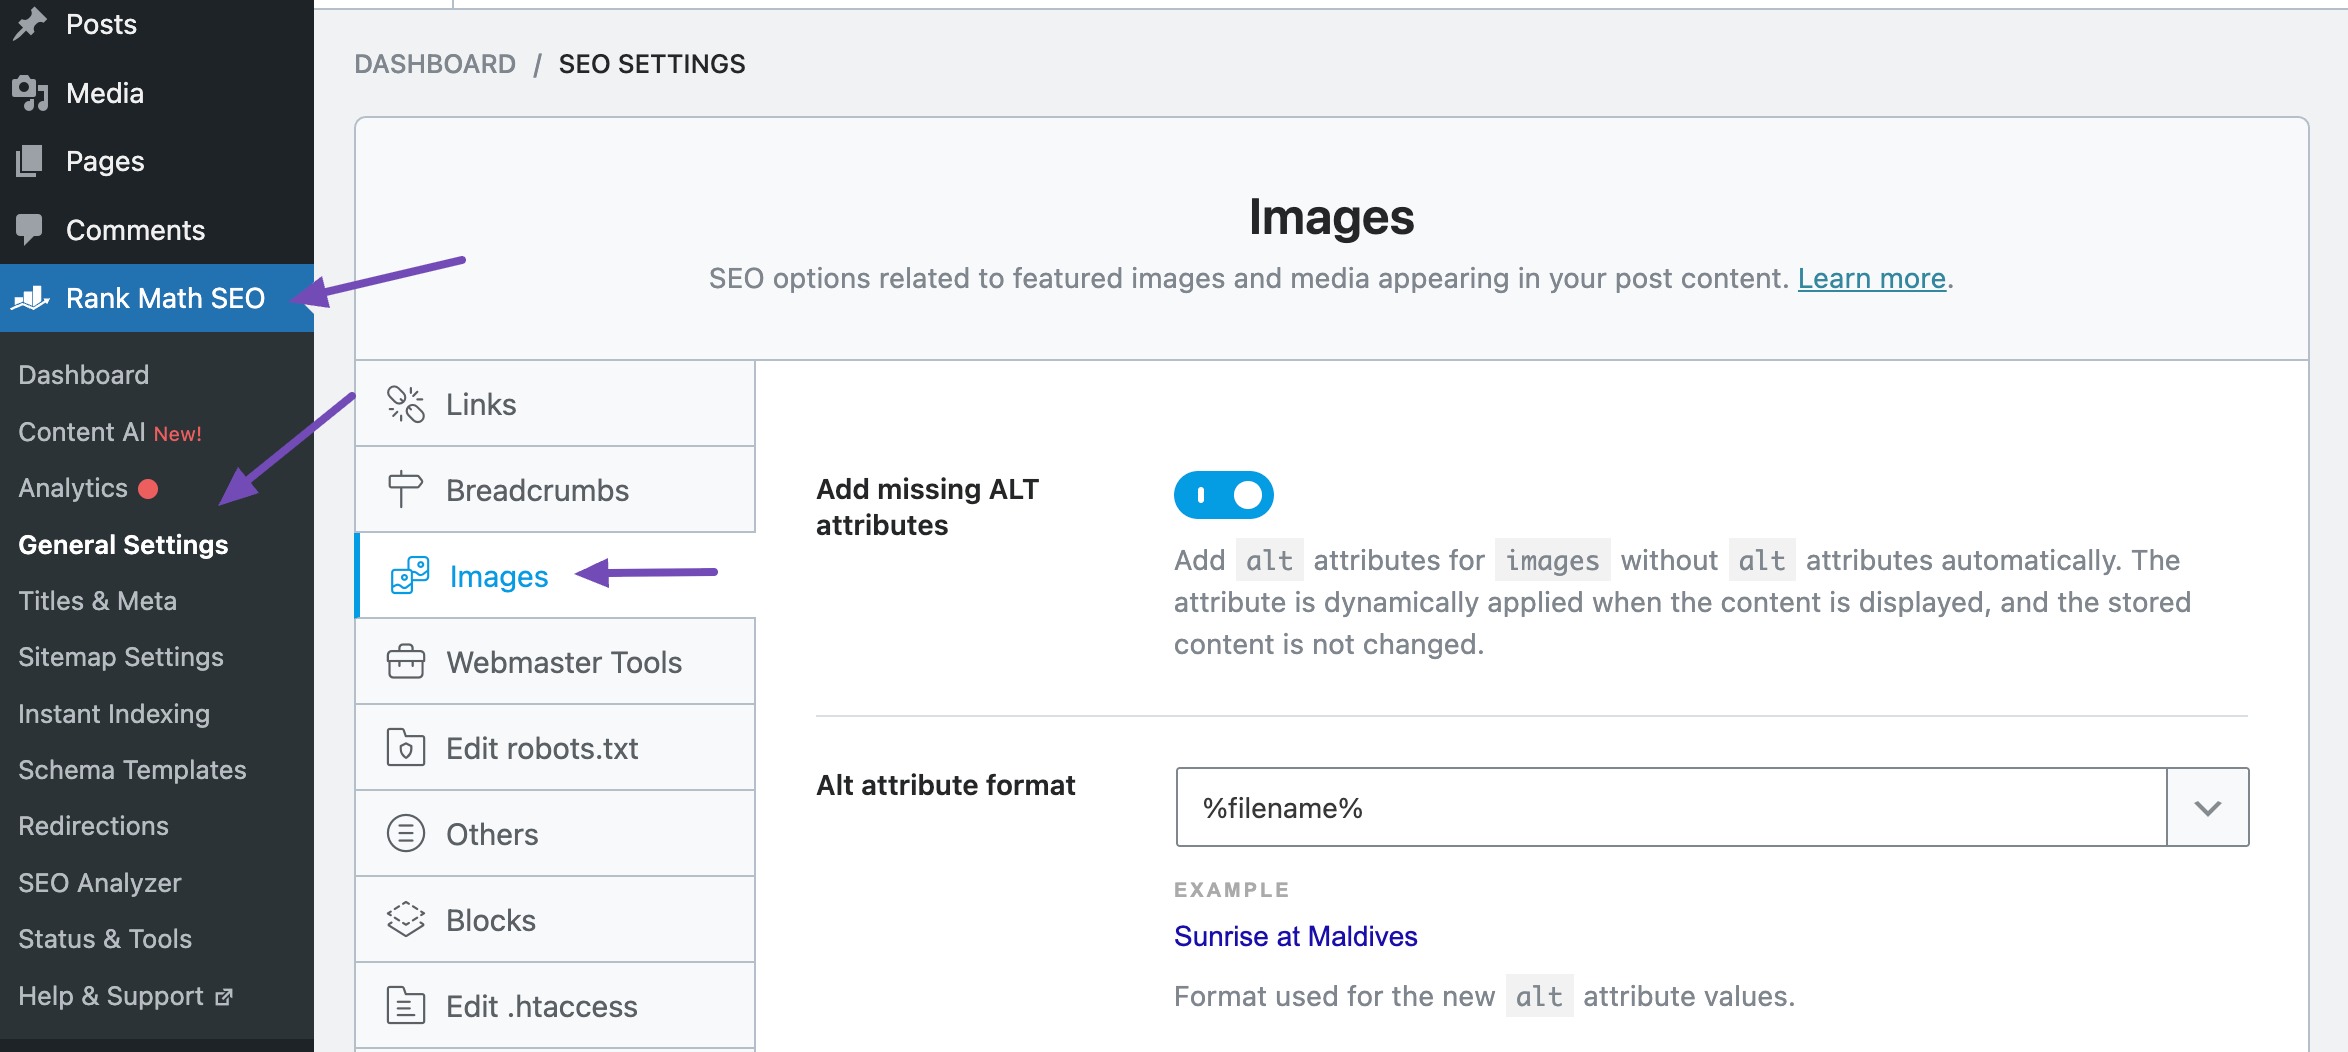Open Webmaster Tools via its briefcase icon

click(x=406, y=661)
